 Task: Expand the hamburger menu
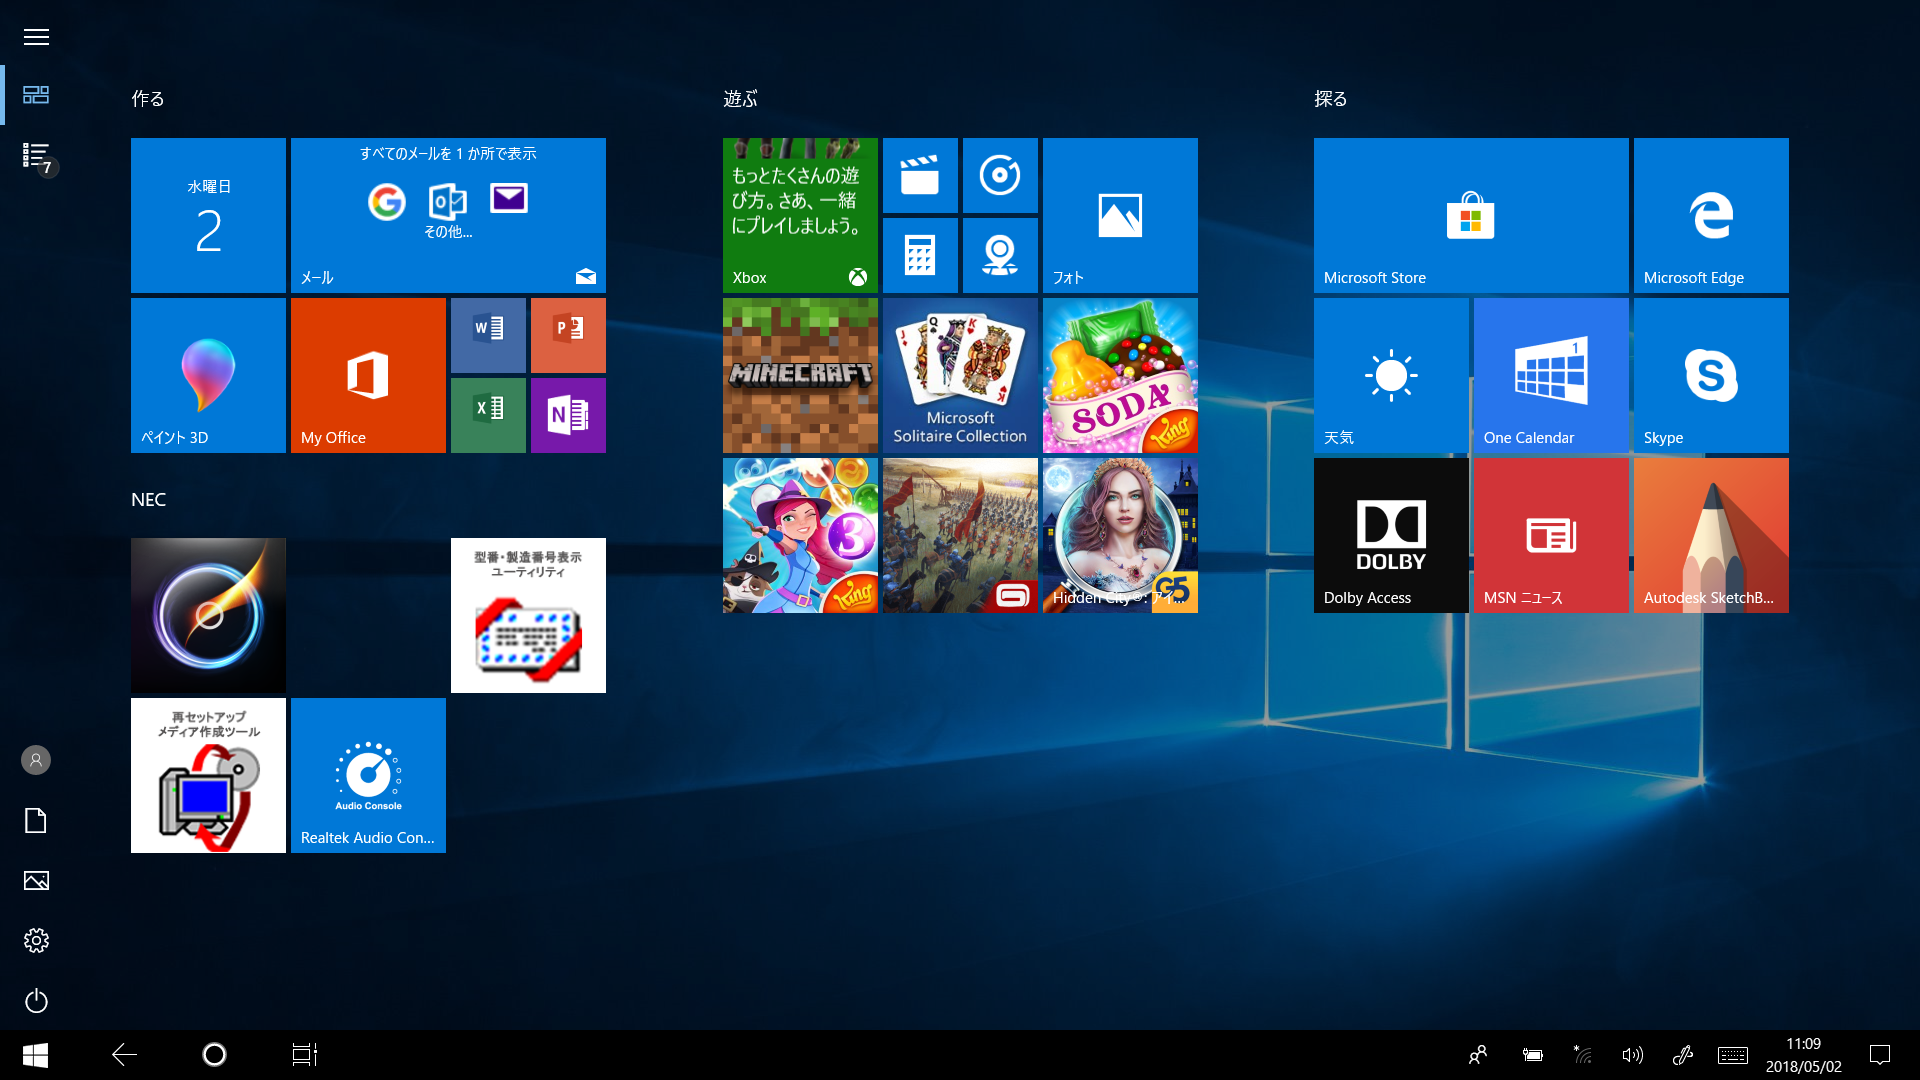click(x=36, y=37)
